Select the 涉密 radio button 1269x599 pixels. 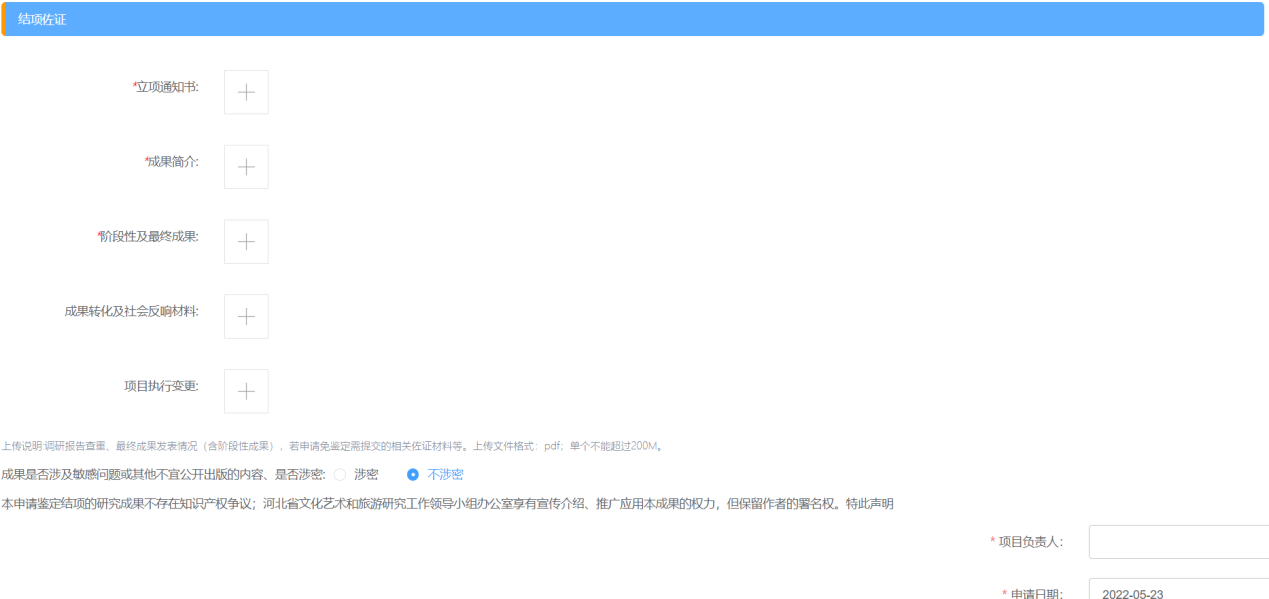point(340,475)
